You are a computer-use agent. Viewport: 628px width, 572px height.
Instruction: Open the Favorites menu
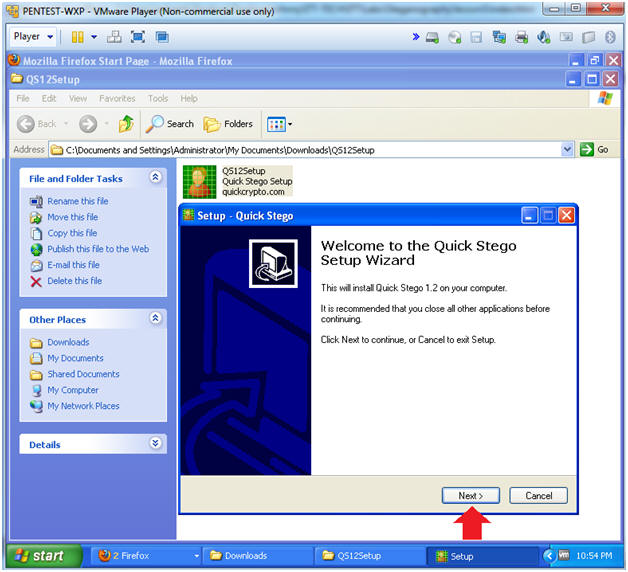117,99
